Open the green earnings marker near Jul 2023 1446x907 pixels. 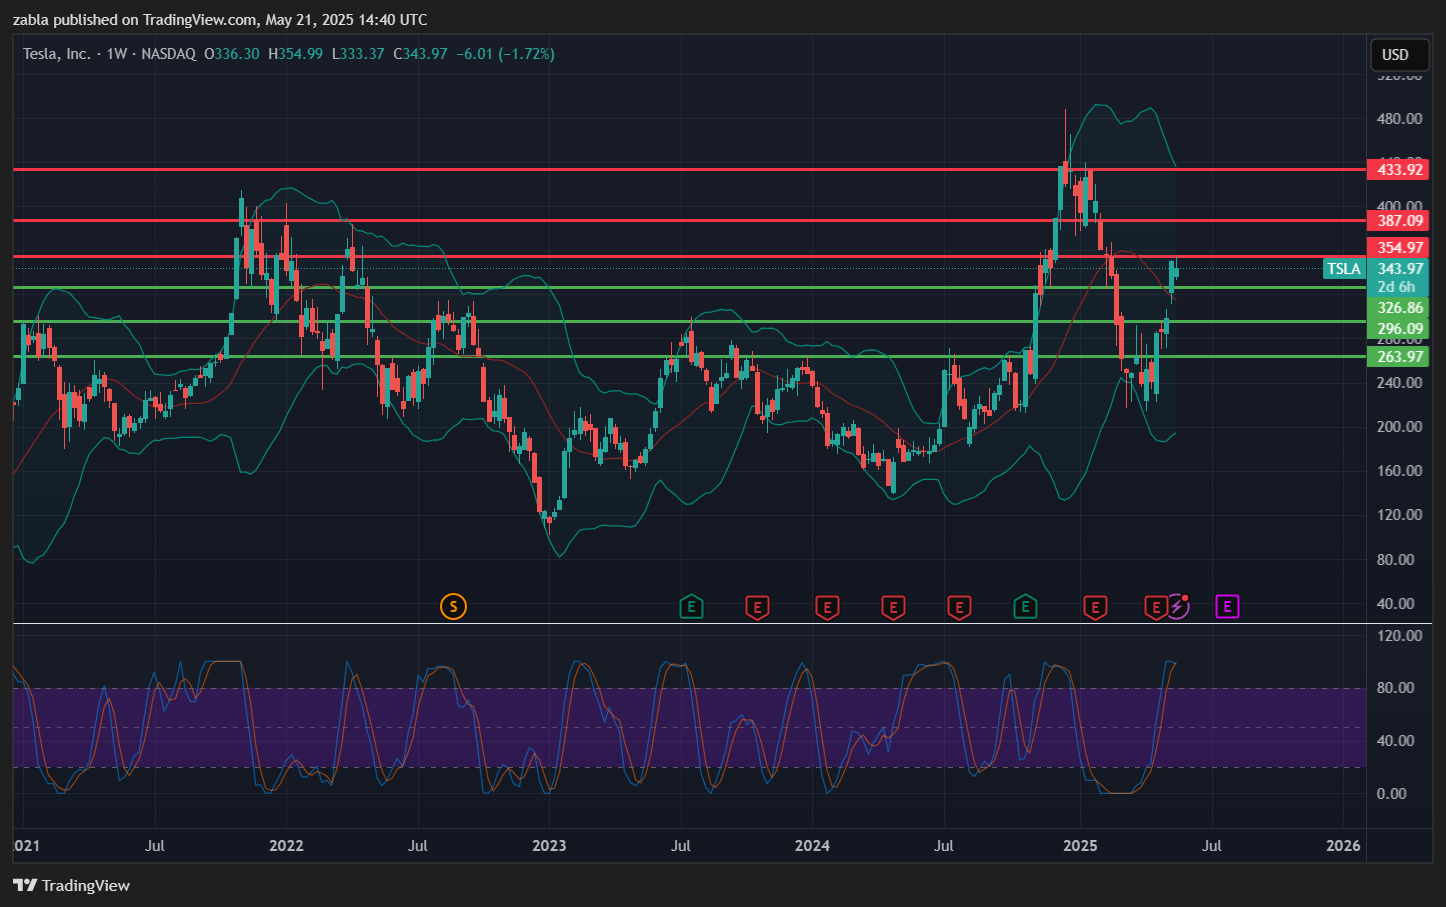tap(691, 606)
